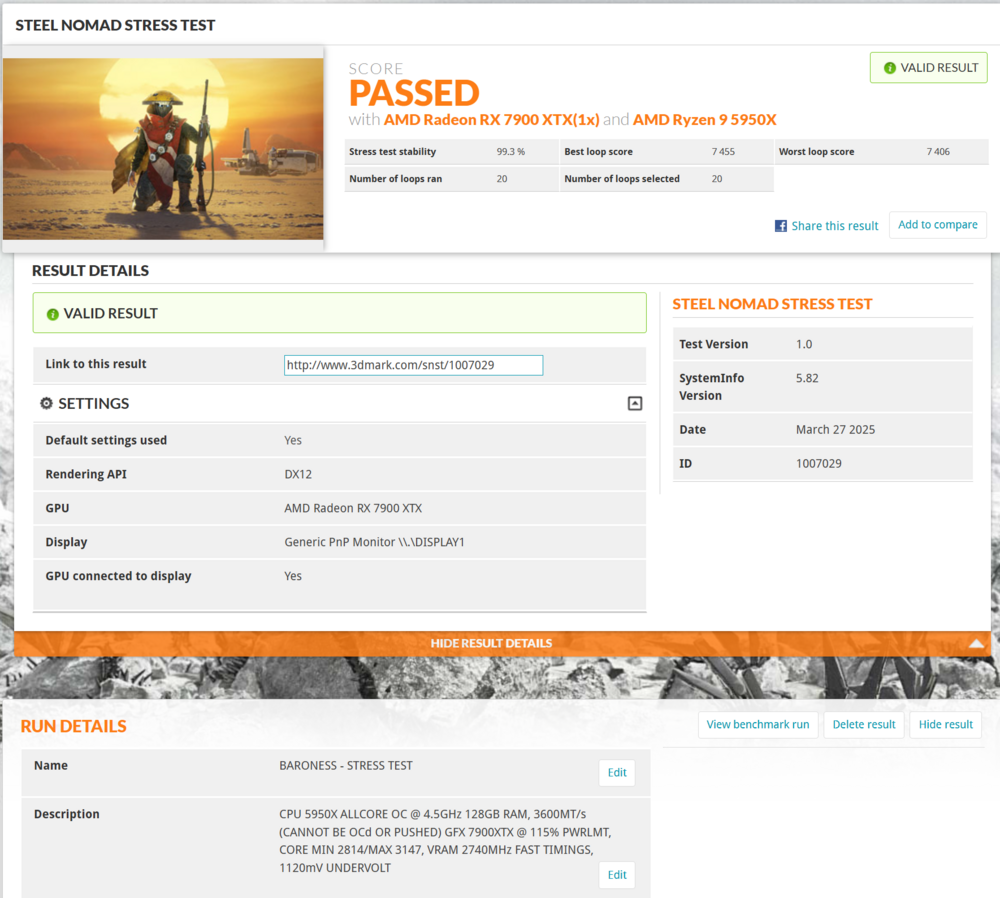Click the Facebook icon beside Share this result
This screenshot has width=1000, height=898.
click(x=781, y=226)
